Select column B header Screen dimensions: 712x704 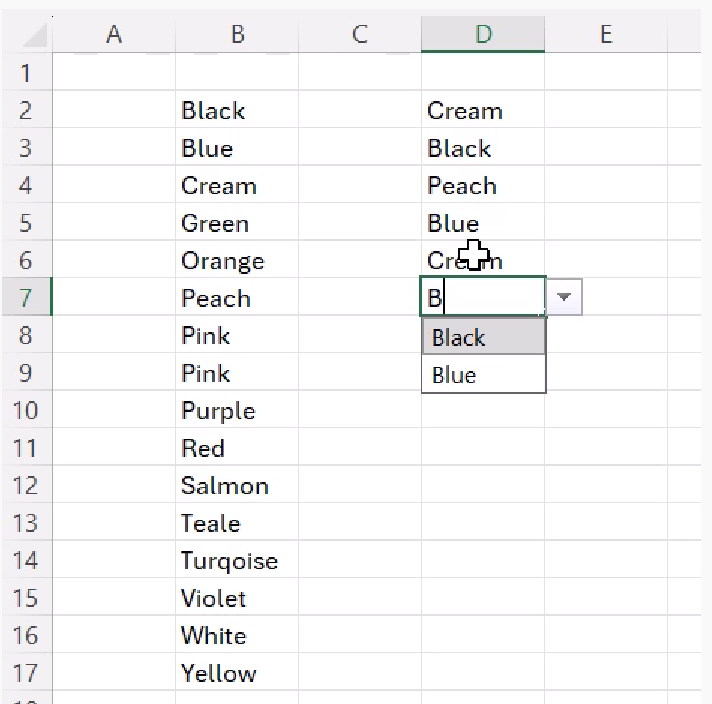(x=237, y=35)
